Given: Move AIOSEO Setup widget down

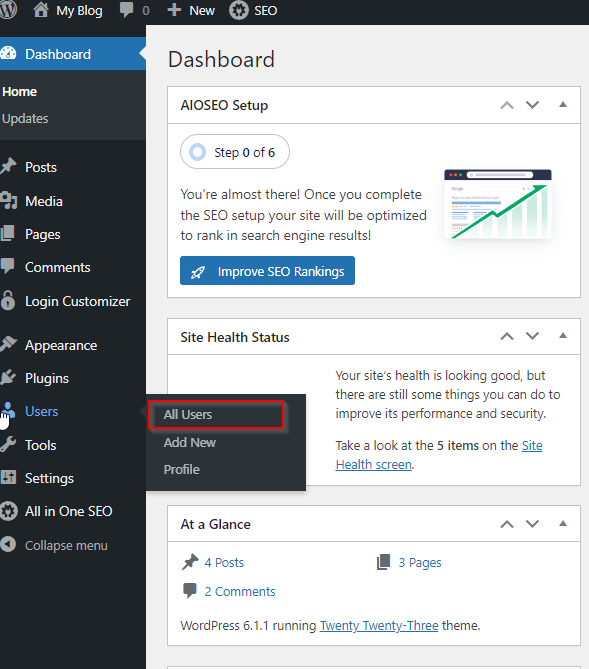Looking at the screenshot, I should 532,105.
